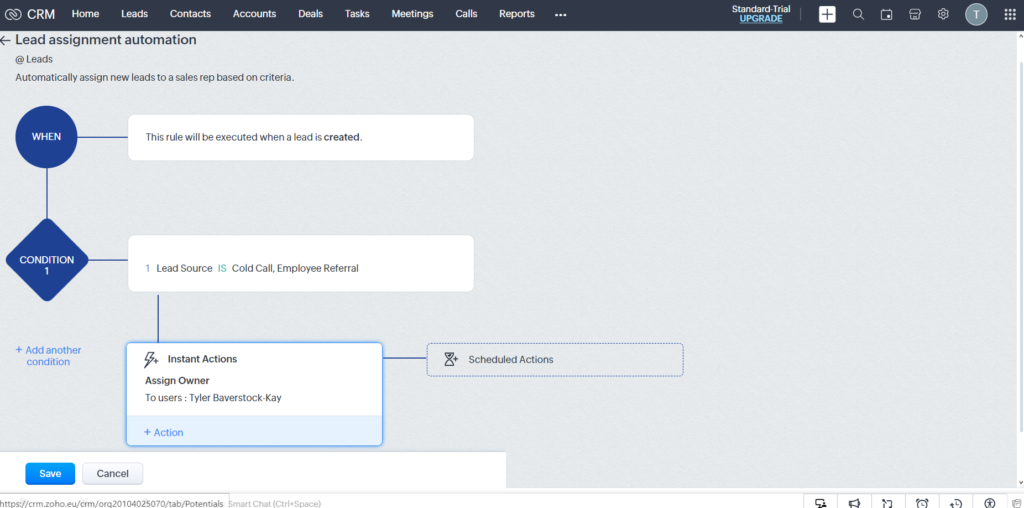1024x508 pixels.
Task: Click the WHEN circle node
Action: pyautogui.click(x=46, y=137)
